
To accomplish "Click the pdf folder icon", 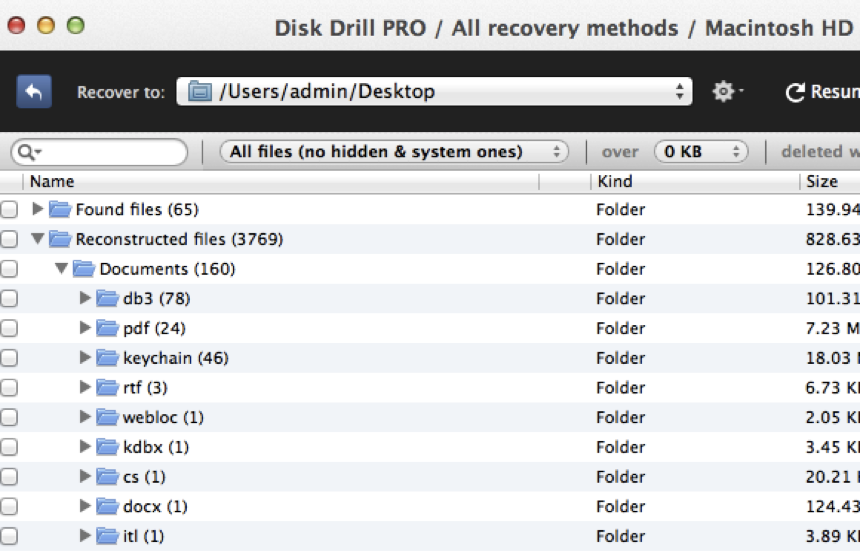I will [108, 328].
